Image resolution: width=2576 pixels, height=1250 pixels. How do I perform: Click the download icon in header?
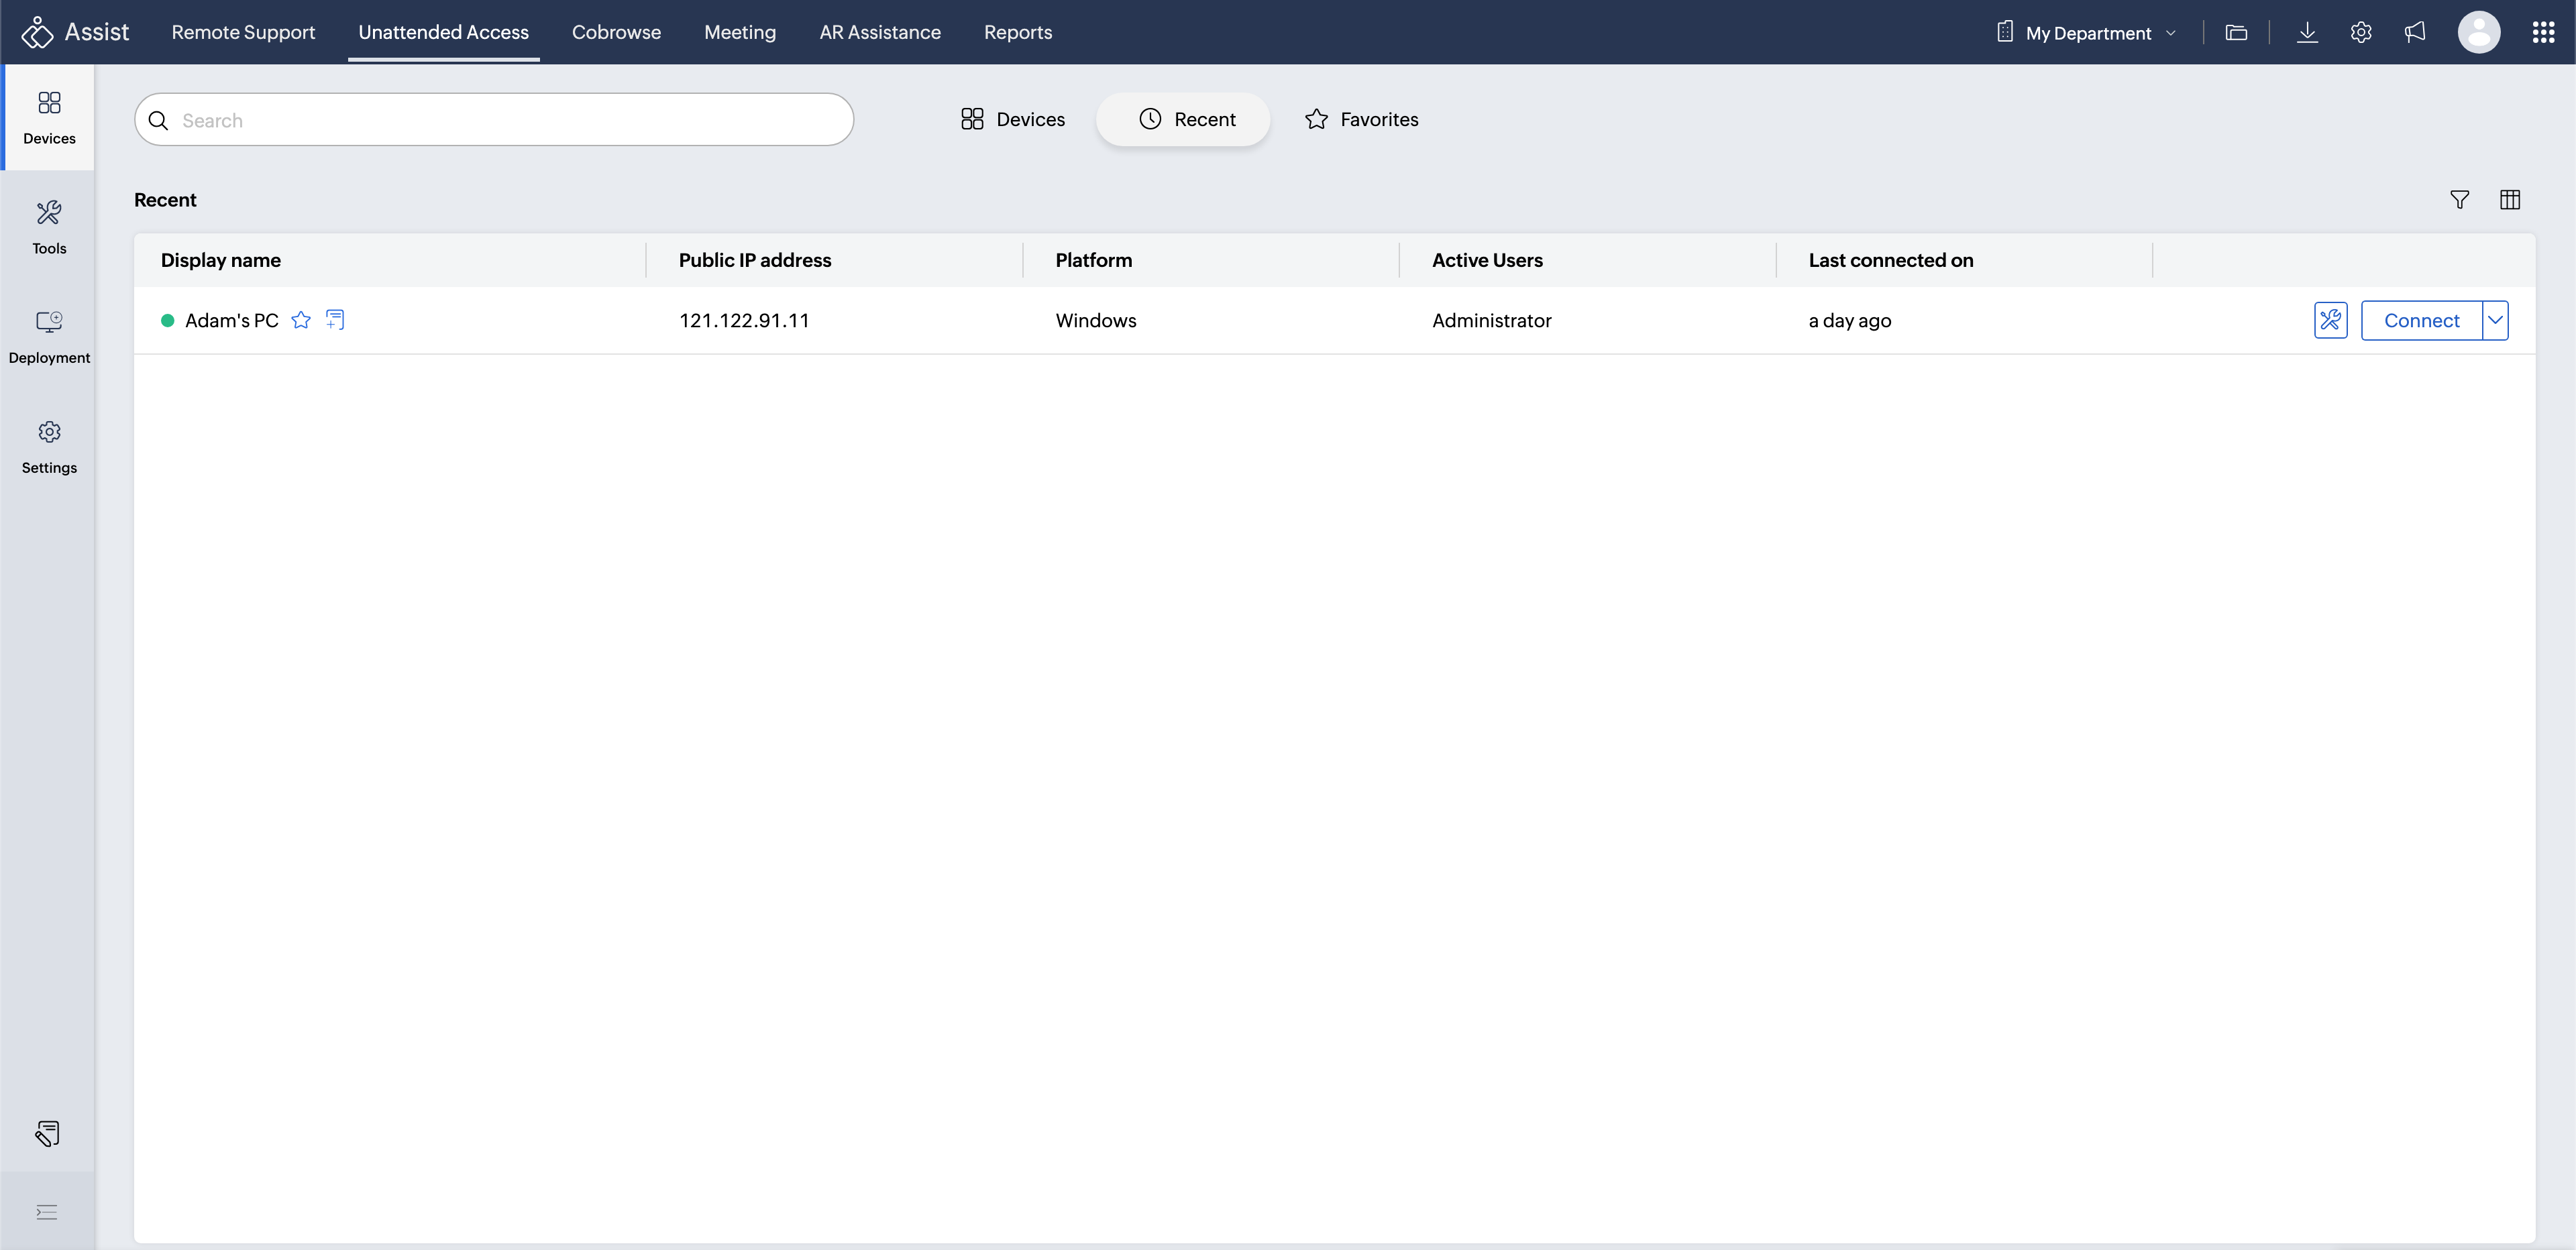[2307, 32]
